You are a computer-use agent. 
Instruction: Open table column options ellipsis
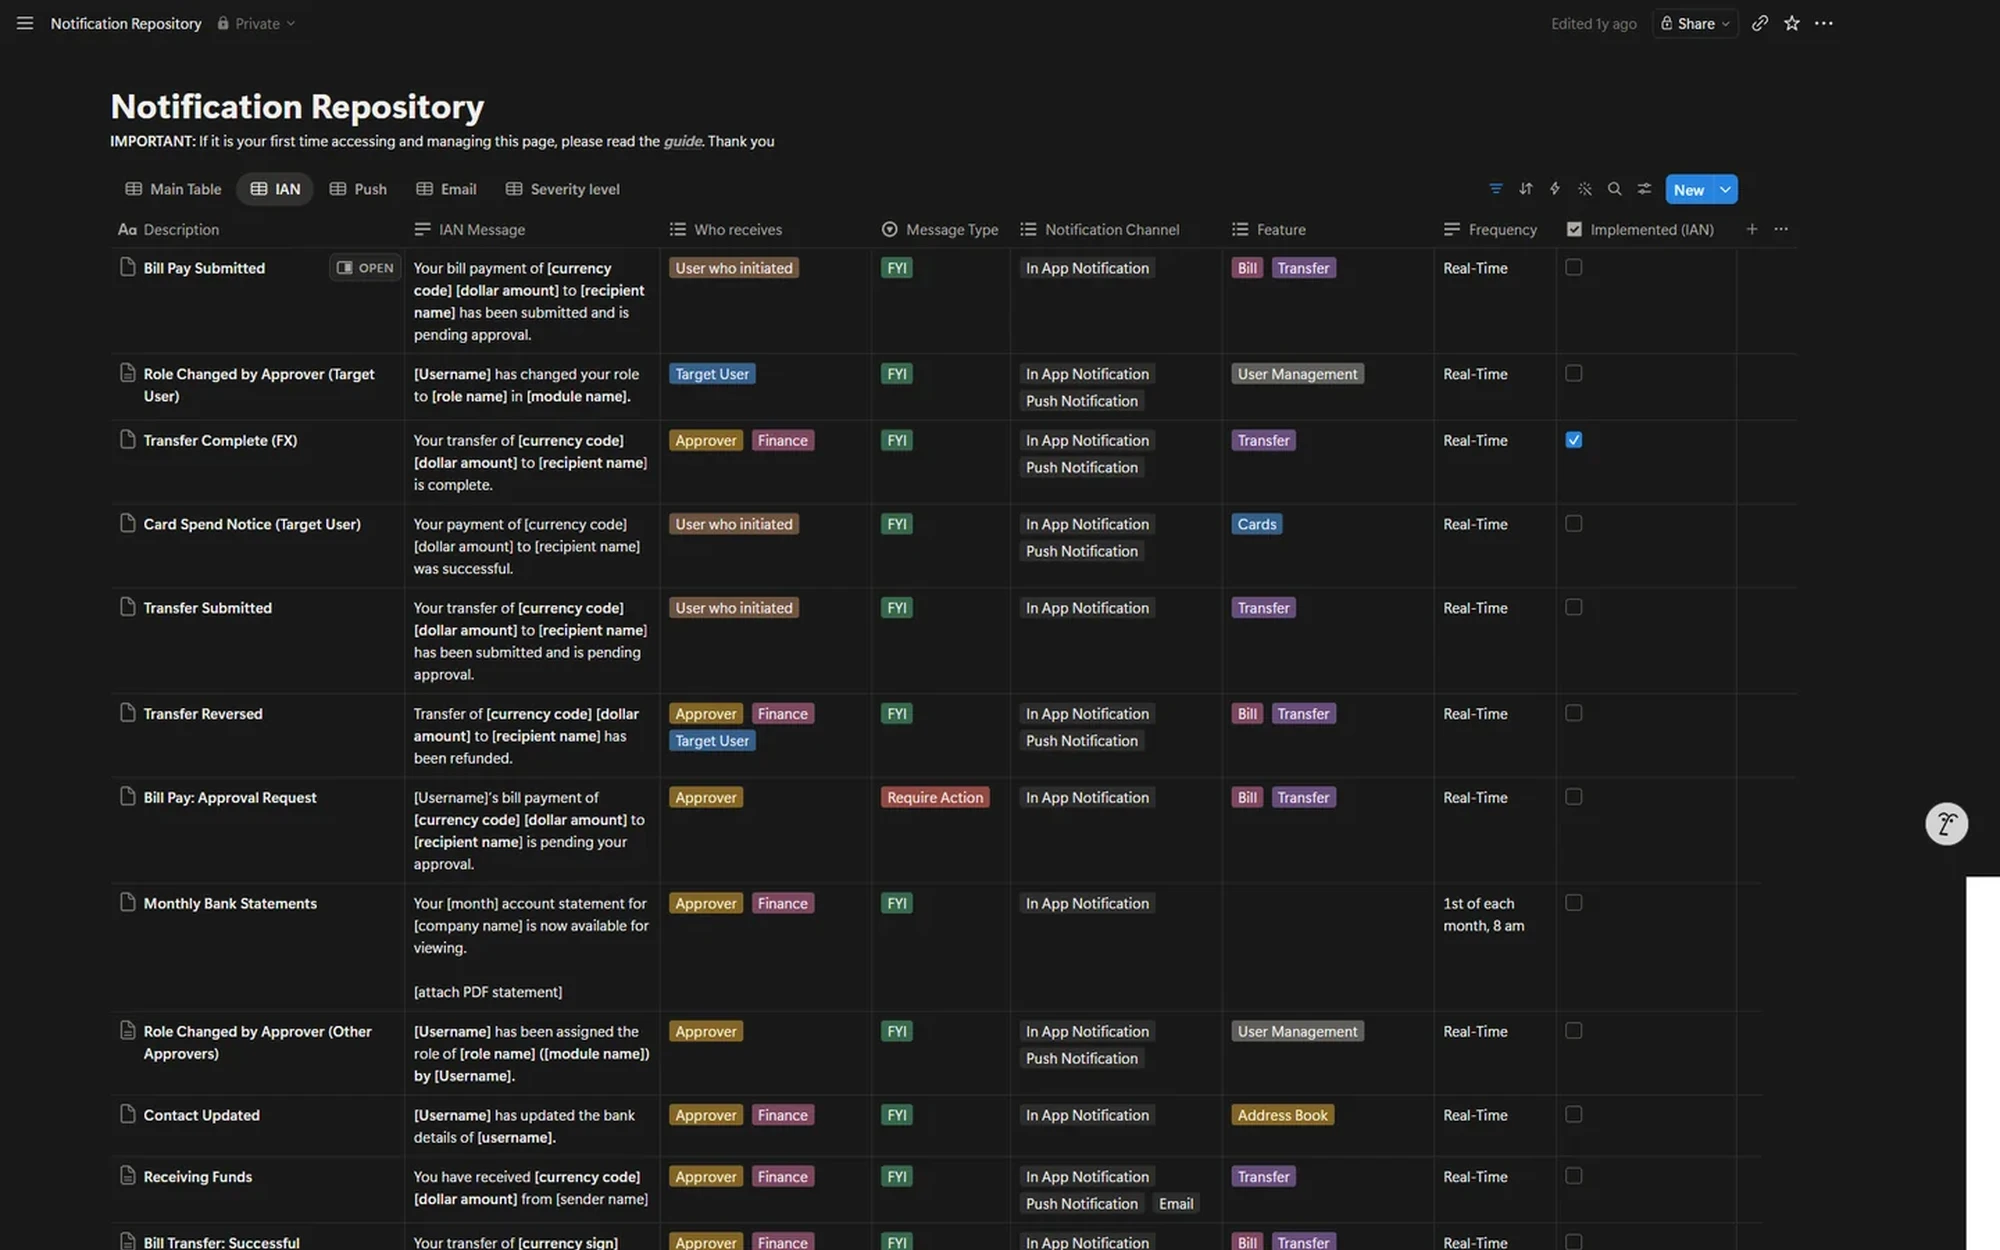[x=1780, y=229]
